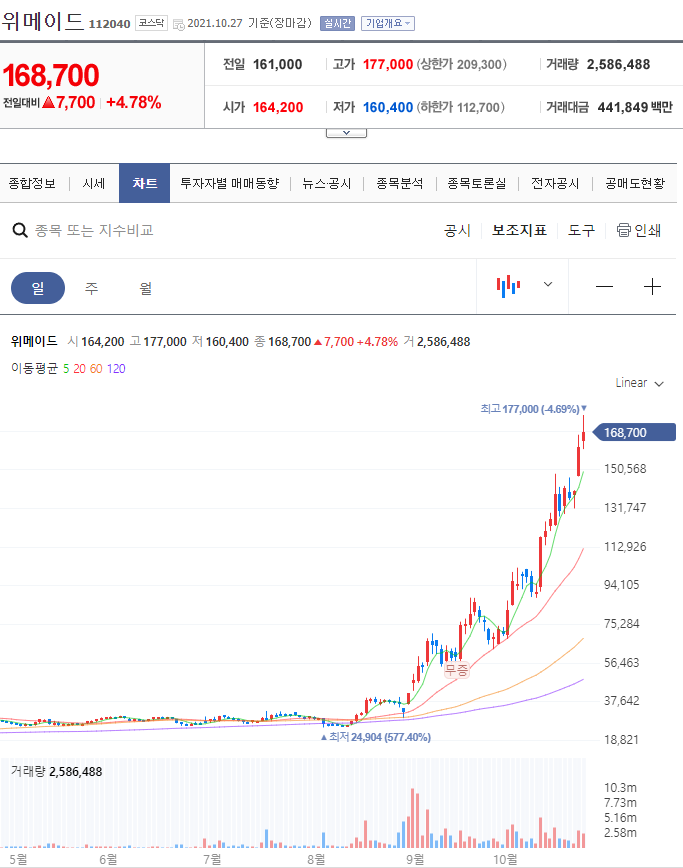Click the search magnifier icon
This screenshot has height=868, width=683.
point(20,230)
